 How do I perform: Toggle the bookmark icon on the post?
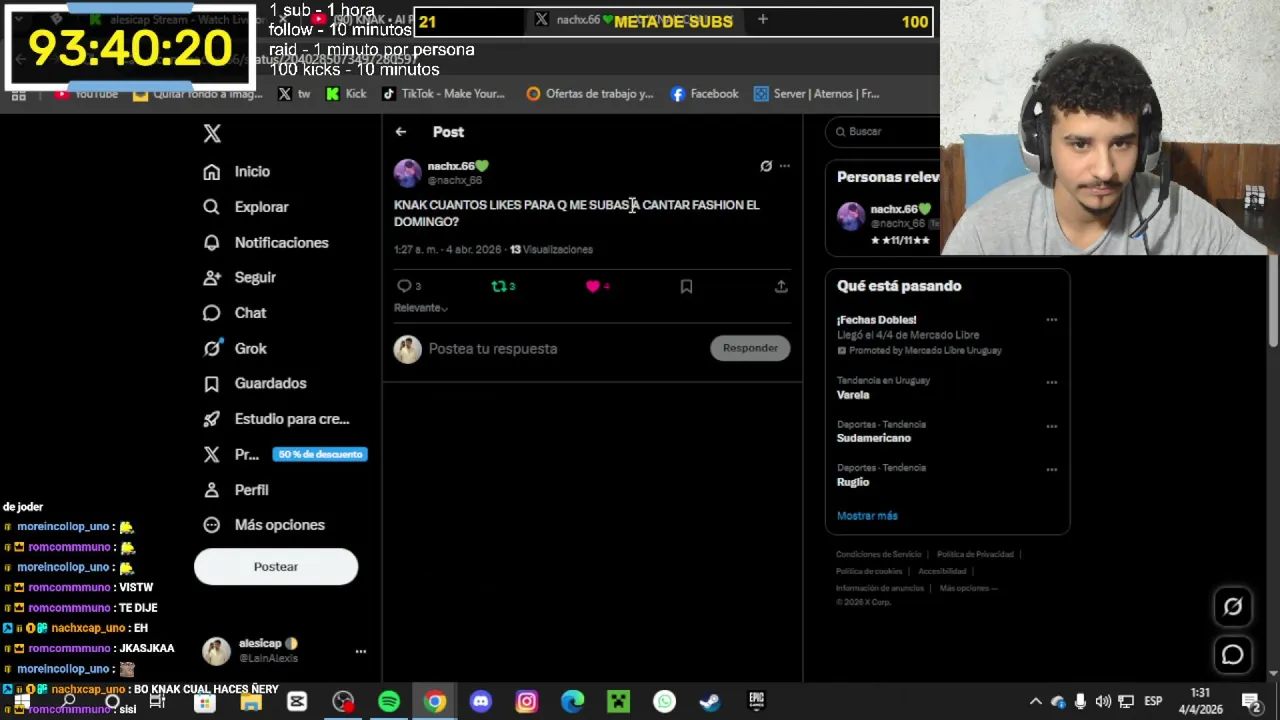pos(686,286)
